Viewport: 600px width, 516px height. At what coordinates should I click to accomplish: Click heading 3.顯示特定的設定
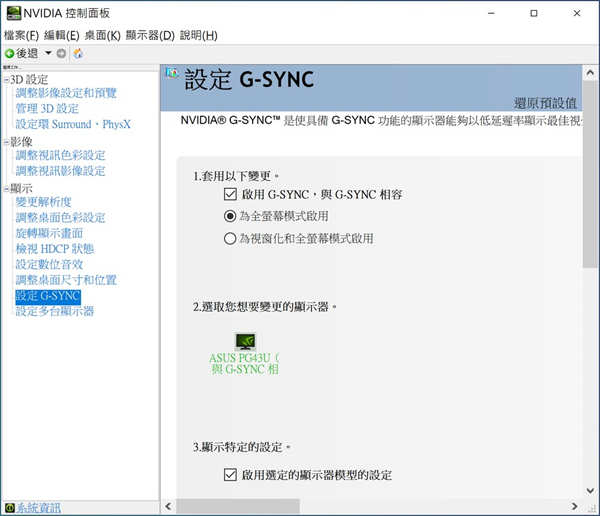click(242, 447)
